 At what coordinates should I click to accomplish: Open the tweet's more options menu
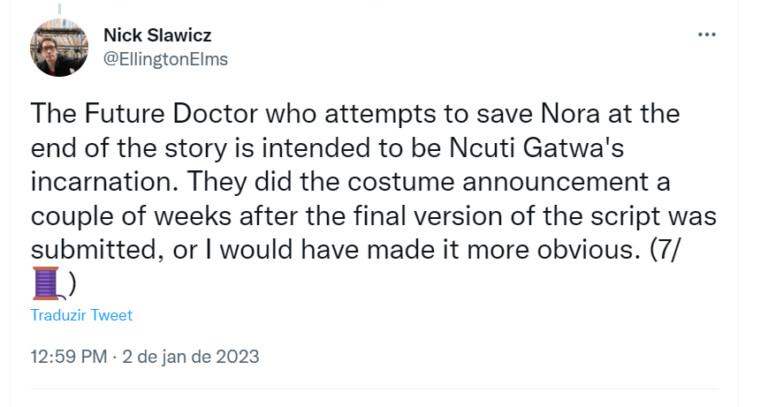(x=707, y=34)
